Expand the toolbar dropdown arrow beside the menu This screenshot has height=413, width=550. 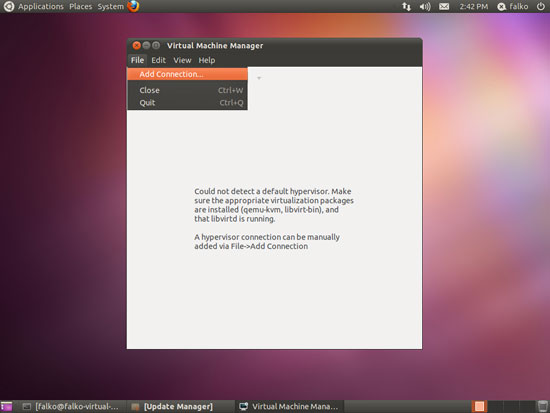(259, 78)
